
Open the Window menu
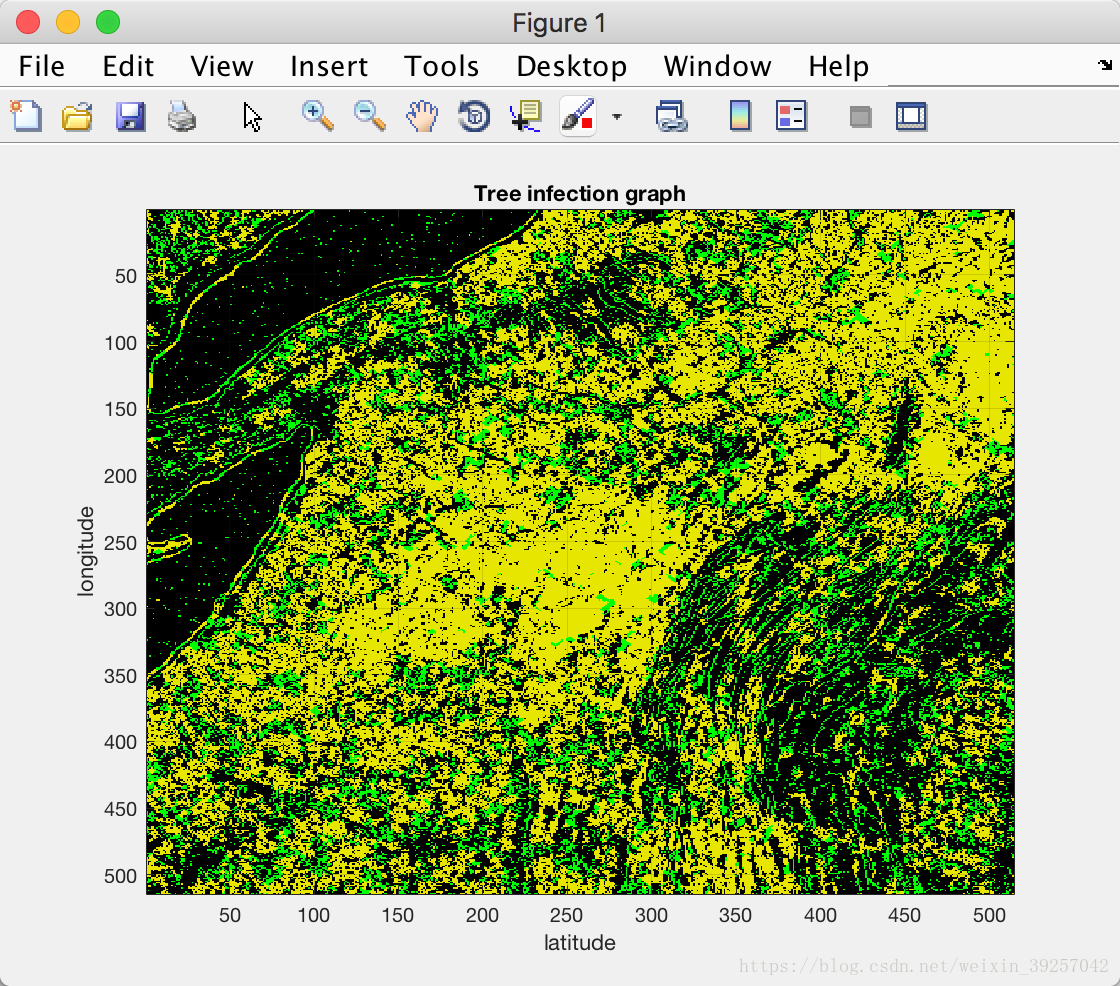(x=717, y=66)
